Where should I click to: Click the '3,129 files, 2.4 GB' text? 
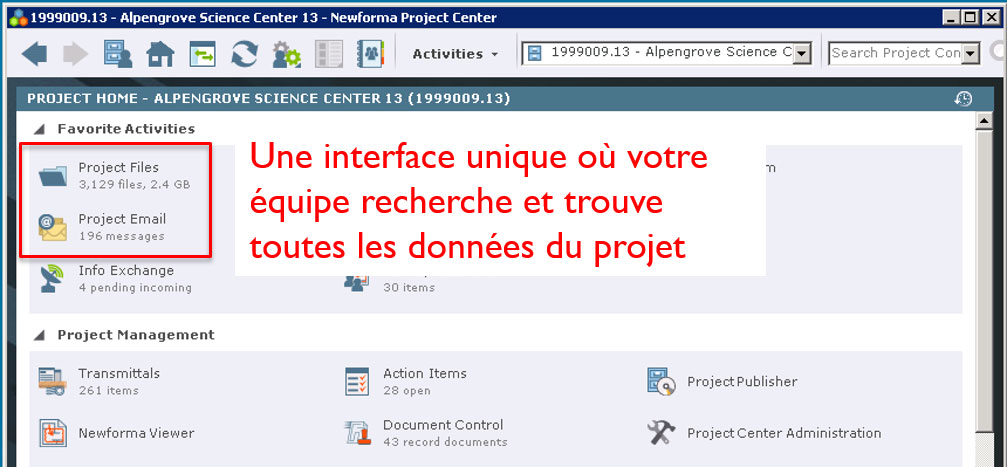coord(134,184)
